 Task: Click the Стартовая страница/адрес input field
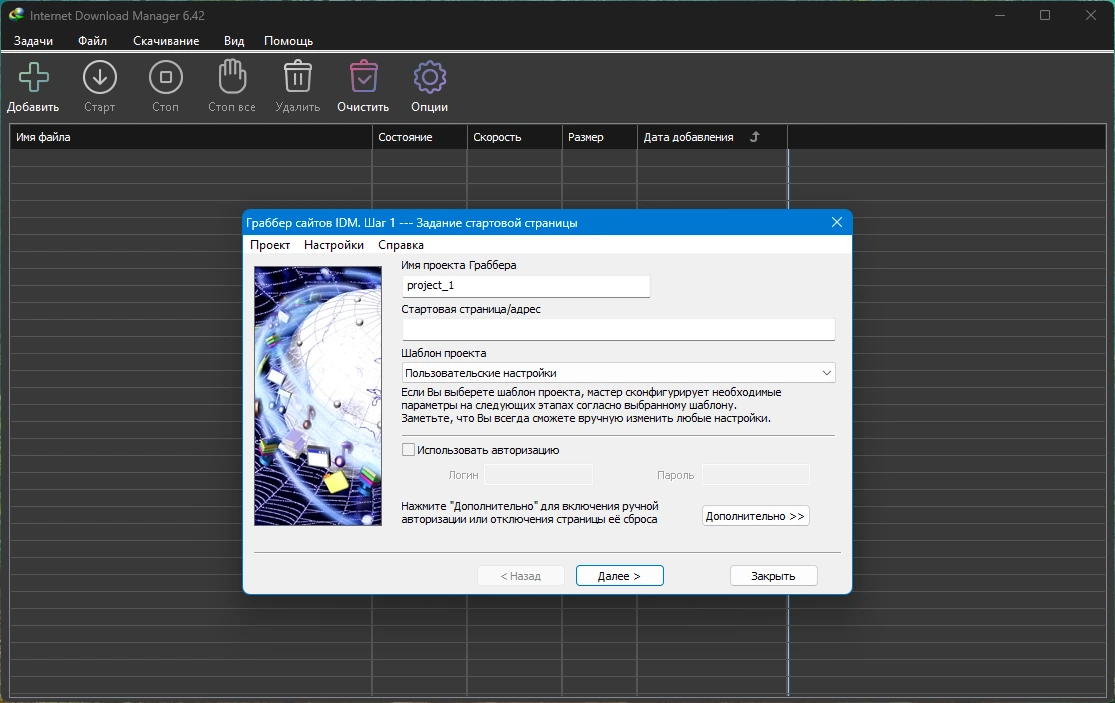[x=618, y=329]
